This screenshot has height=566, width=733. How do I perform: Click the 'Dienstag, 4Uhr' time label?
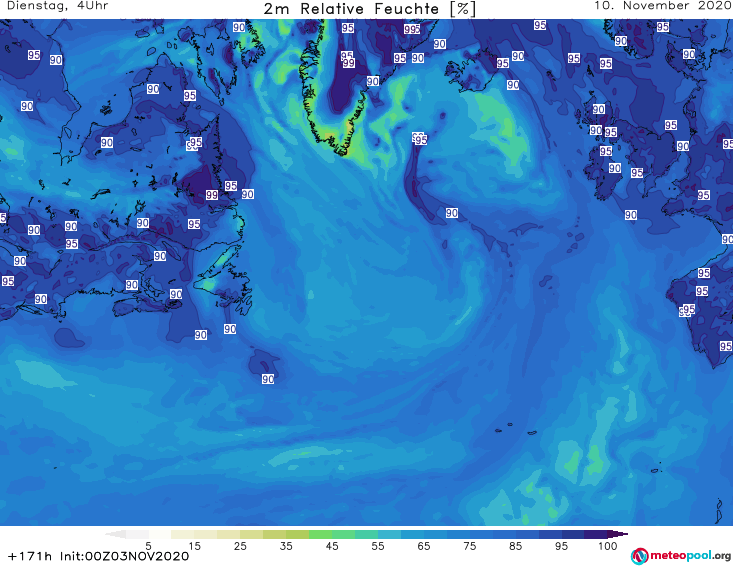[x=57, y=6]
